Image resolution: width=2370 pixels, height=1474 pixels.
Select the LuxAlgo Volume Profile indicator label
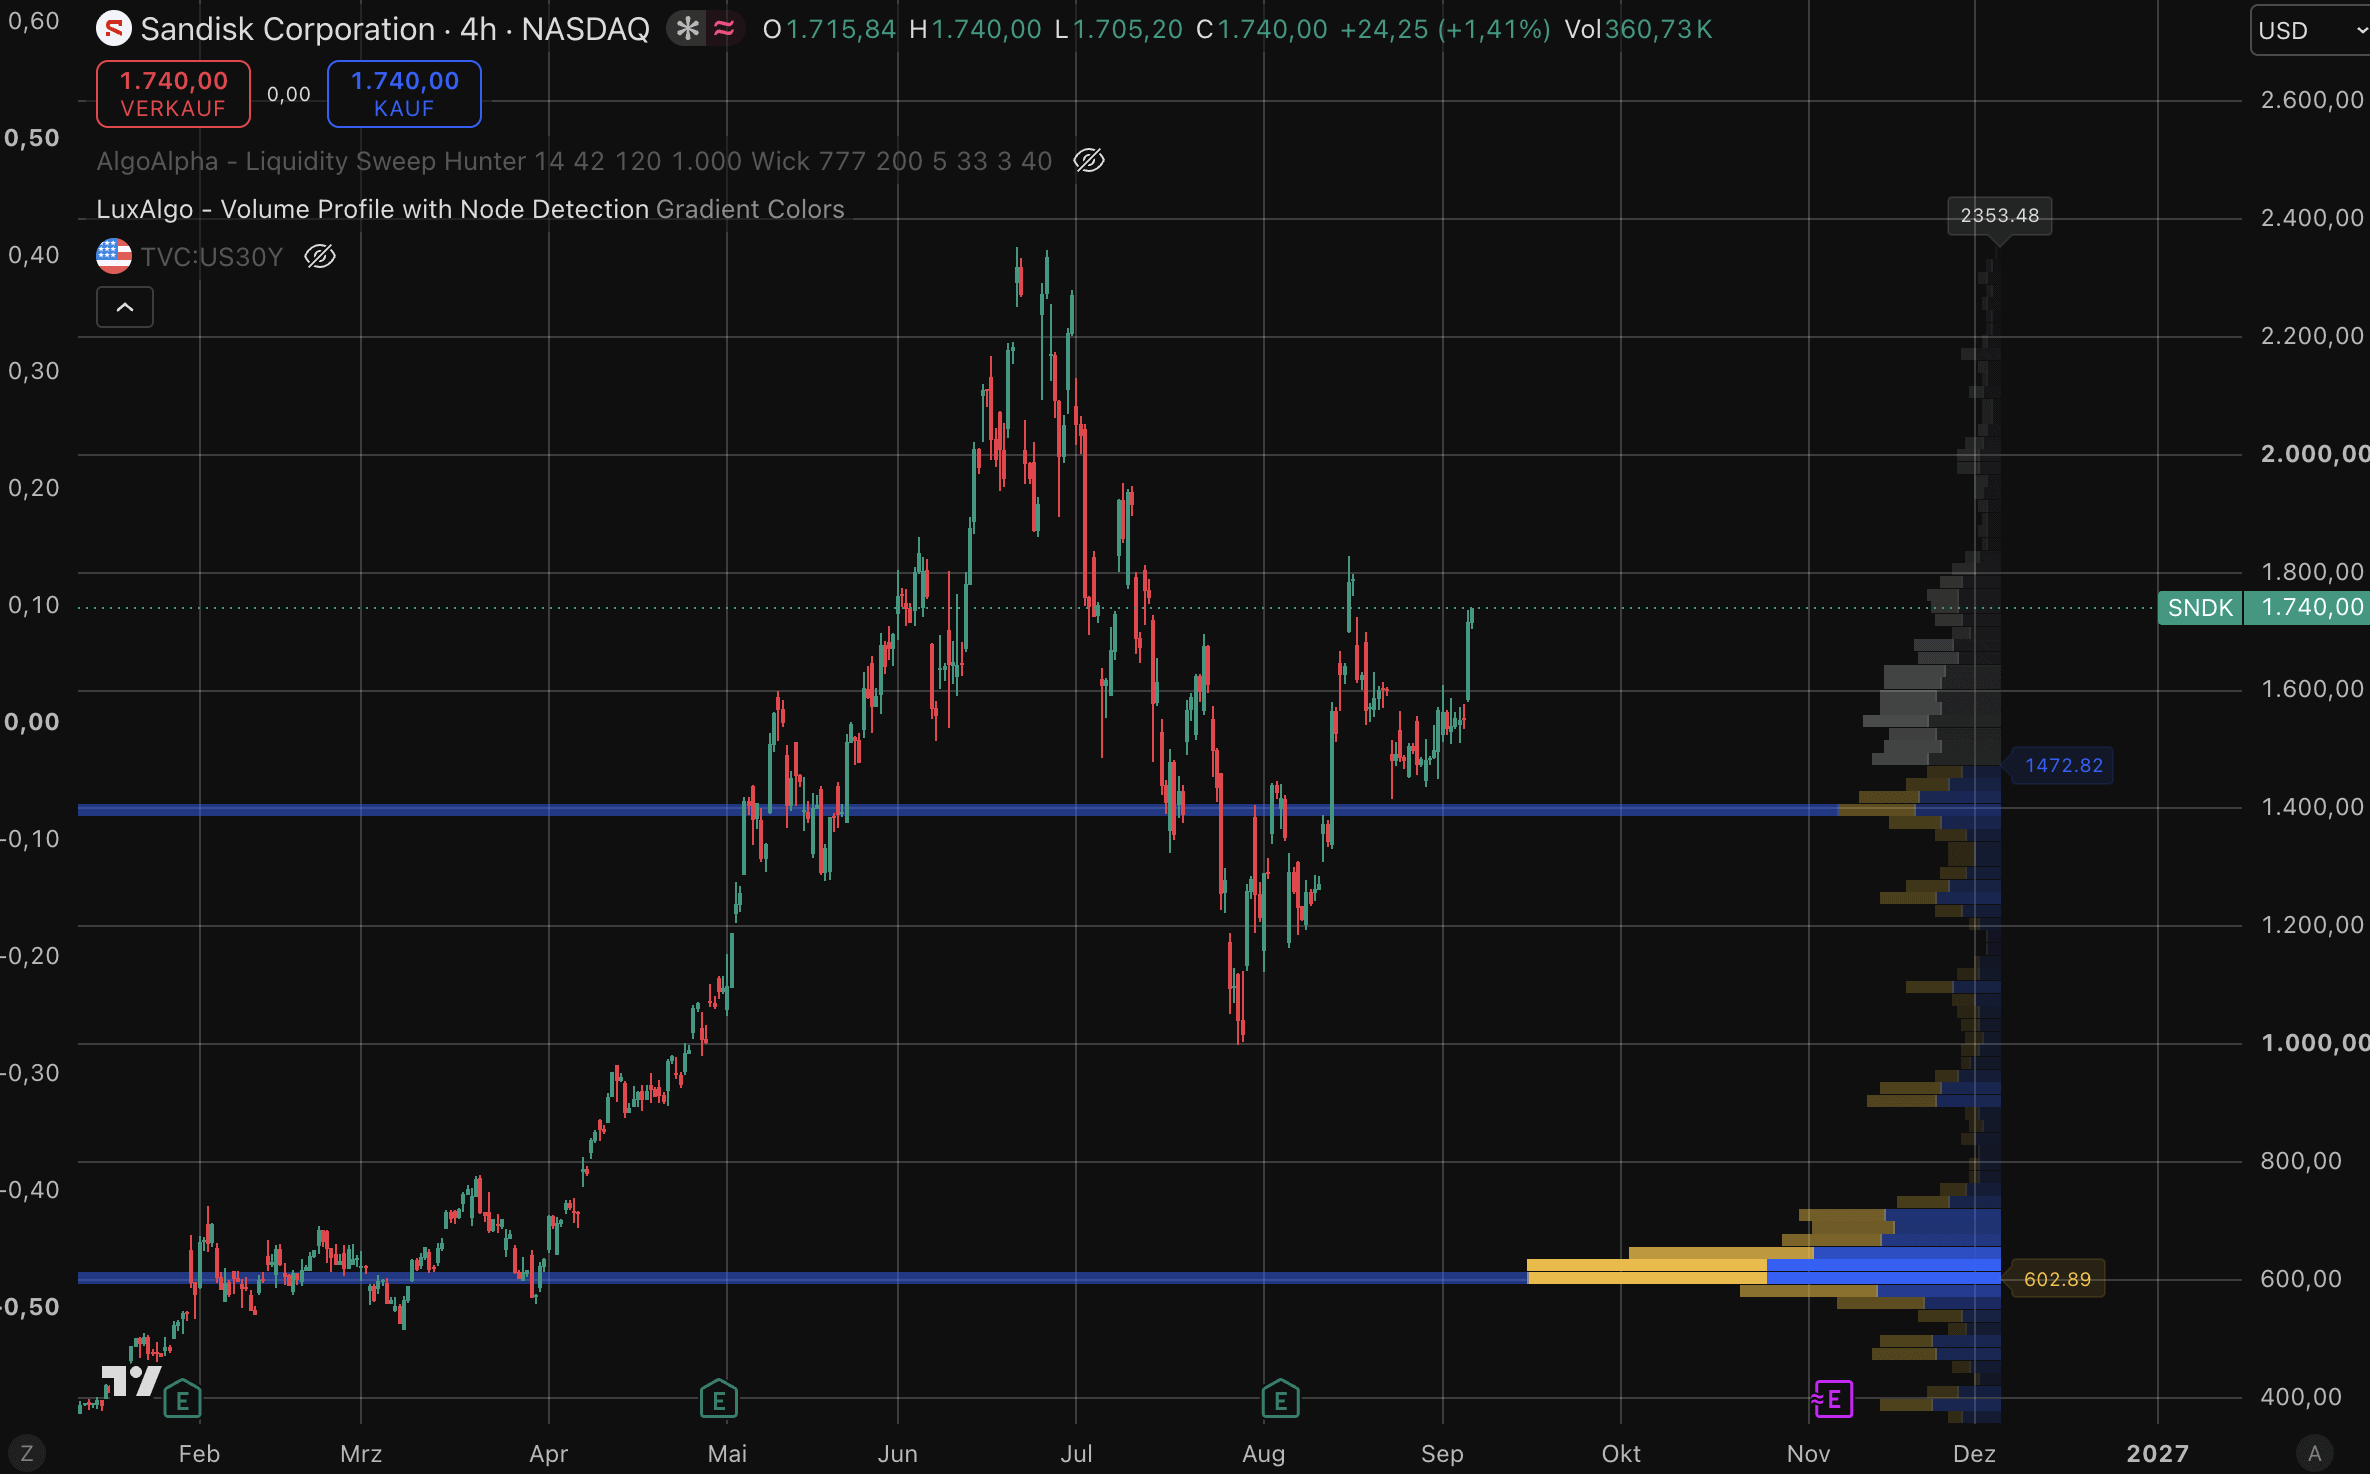470,209
